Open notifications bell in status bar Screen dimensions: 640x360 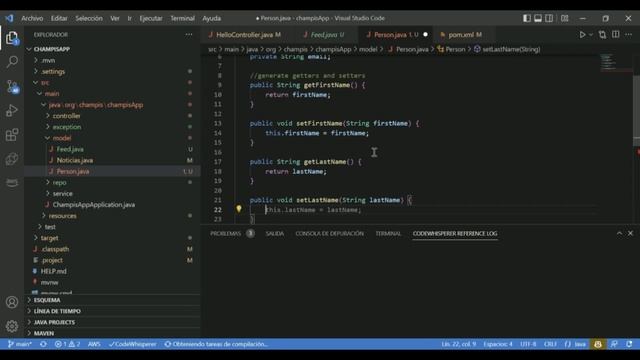pos(629,344)
